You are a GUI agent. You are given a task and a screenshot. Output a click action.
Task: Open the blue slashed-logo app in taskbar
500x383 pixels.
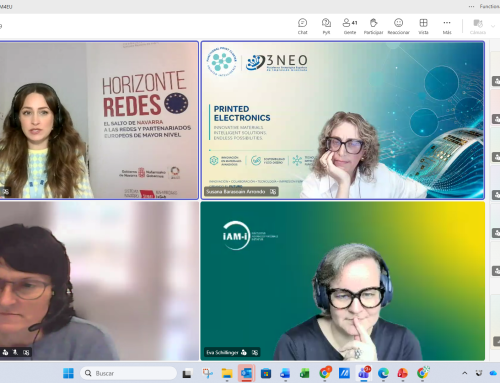click(344, 373)
